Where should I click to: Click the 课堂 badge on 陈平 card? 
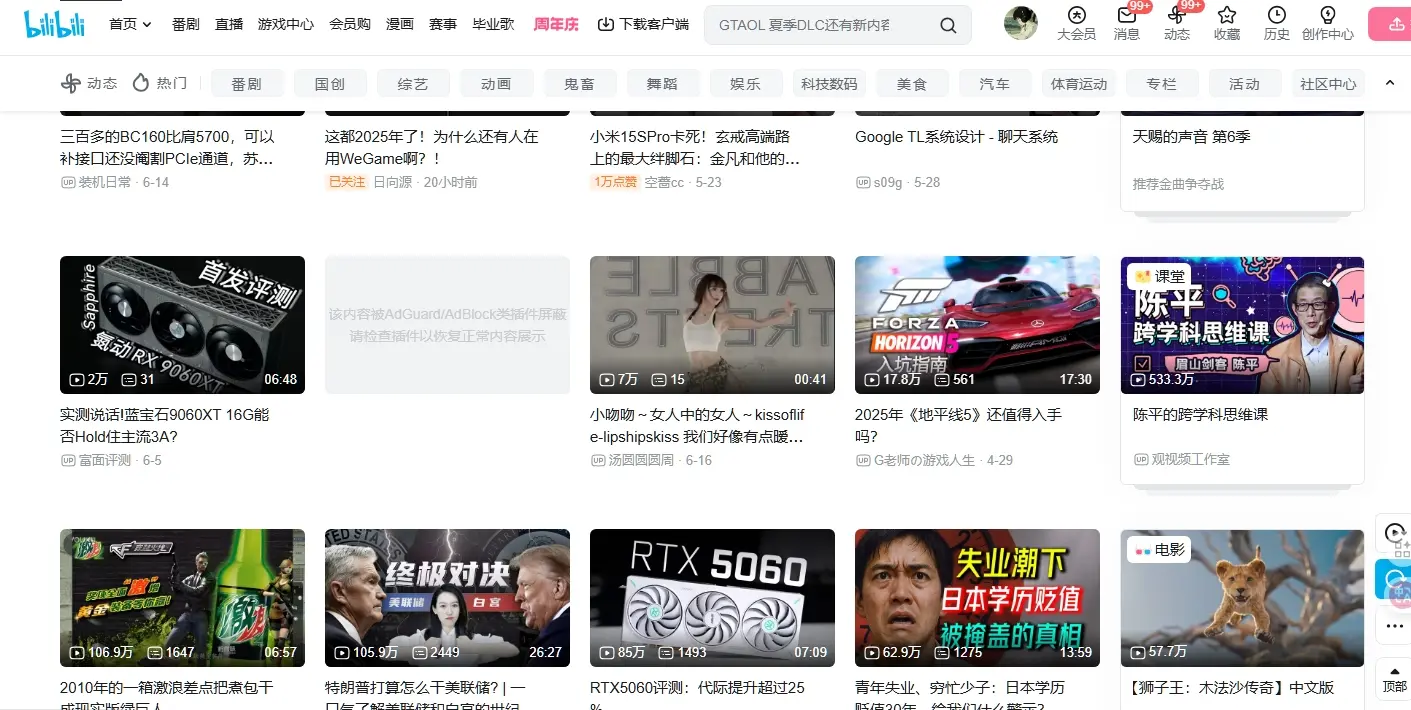[x=1160, y=276]
